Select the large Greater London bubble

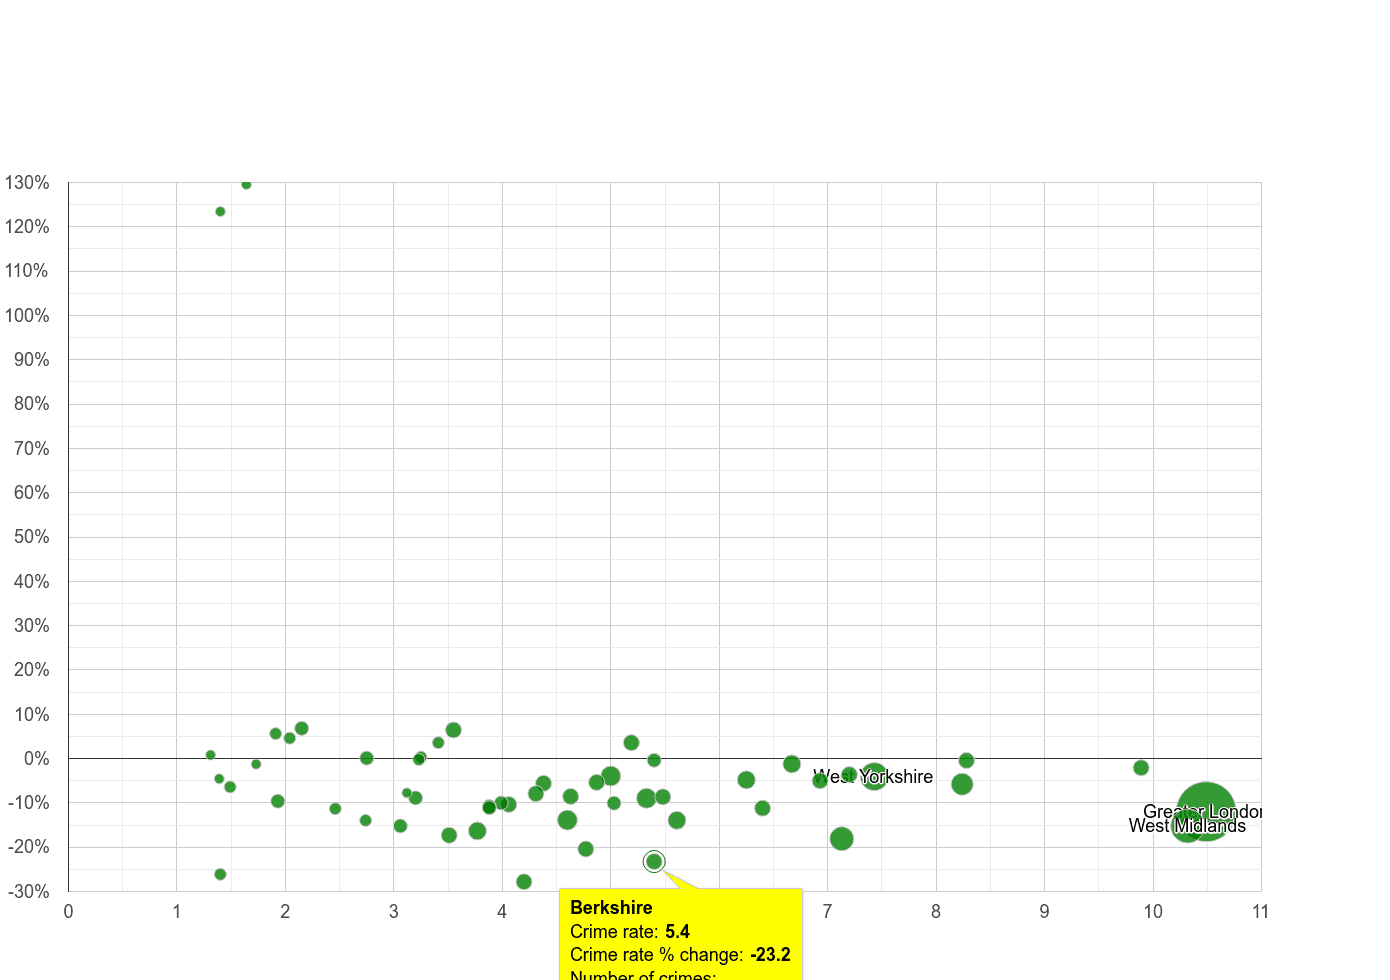pyautogui.click(x=1206, y=812)
